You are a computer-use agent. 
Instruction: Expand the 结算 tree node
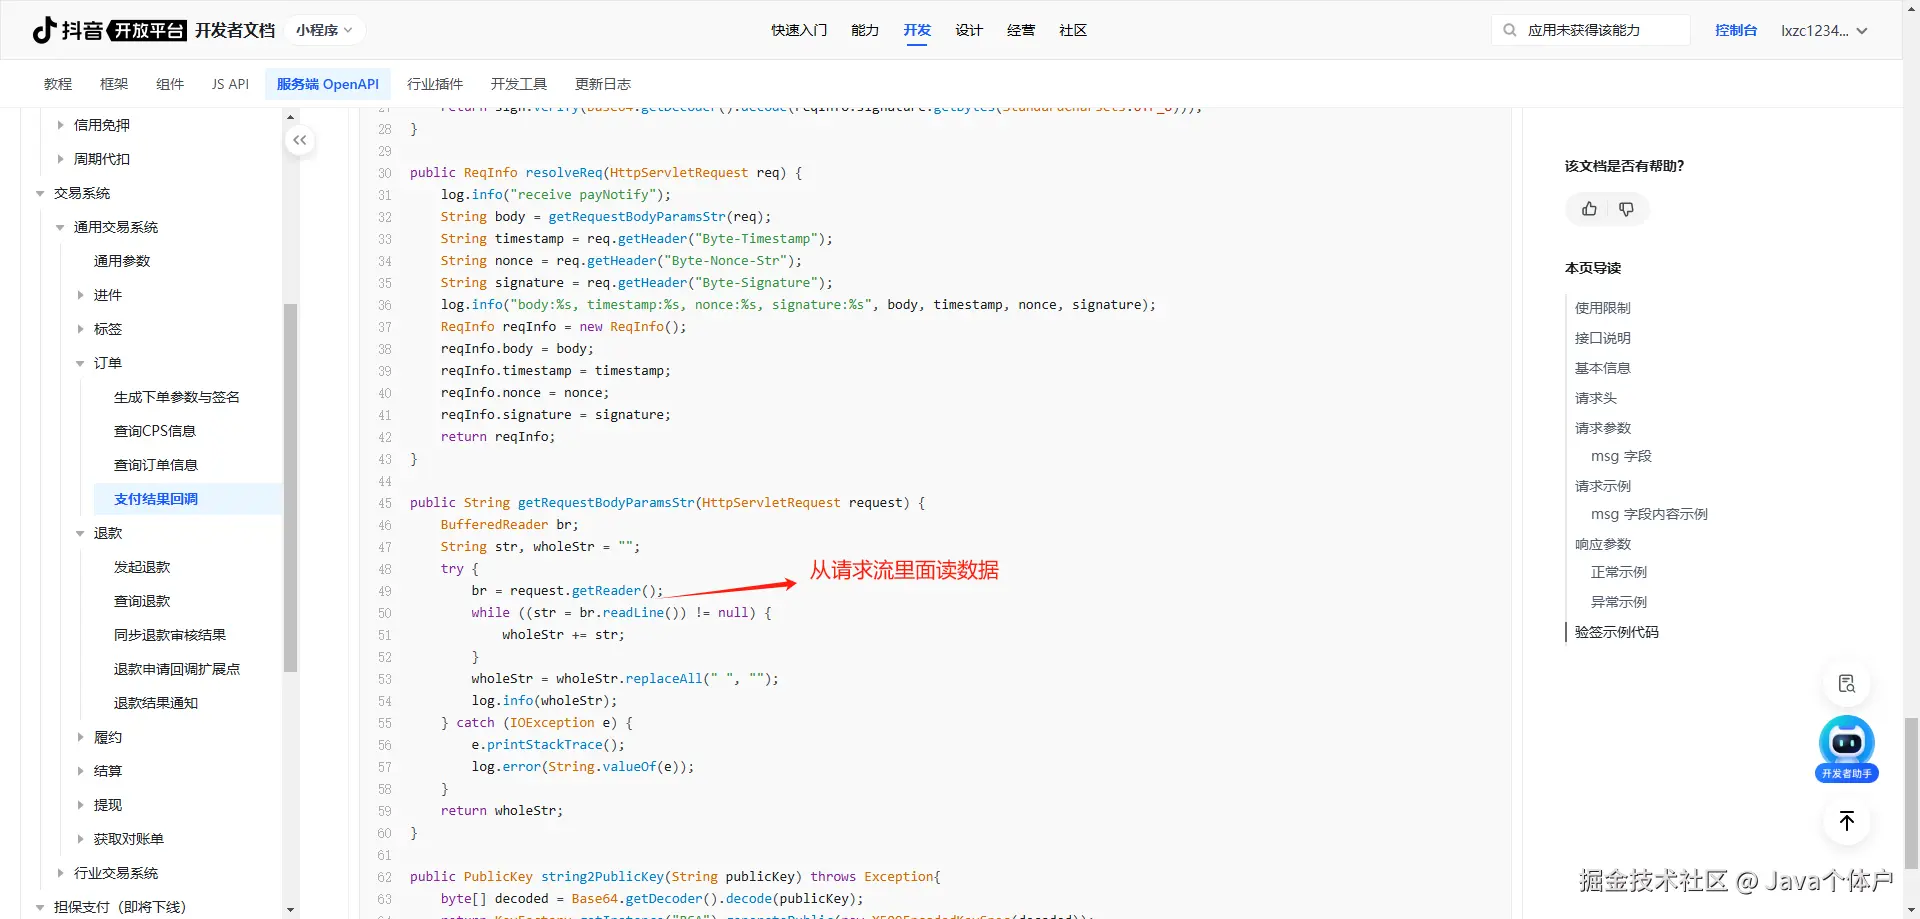click(80, 771)
